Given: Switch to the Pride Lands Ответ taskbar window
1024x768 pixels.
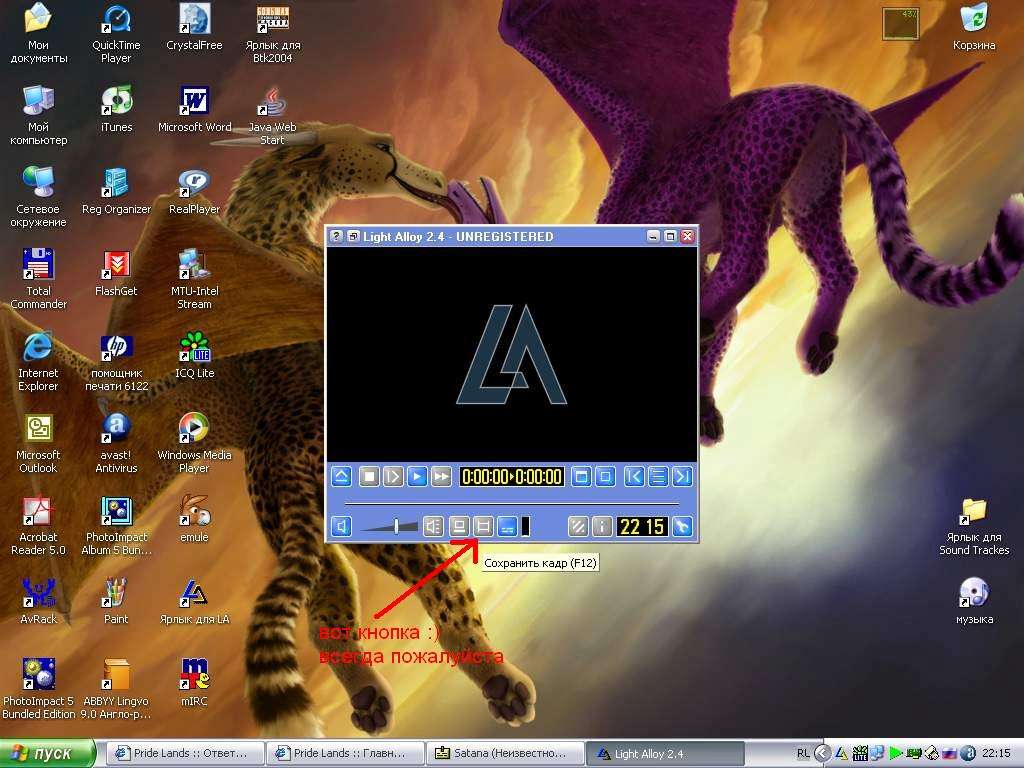Looking at the screenshot, I should pos(184,753).
